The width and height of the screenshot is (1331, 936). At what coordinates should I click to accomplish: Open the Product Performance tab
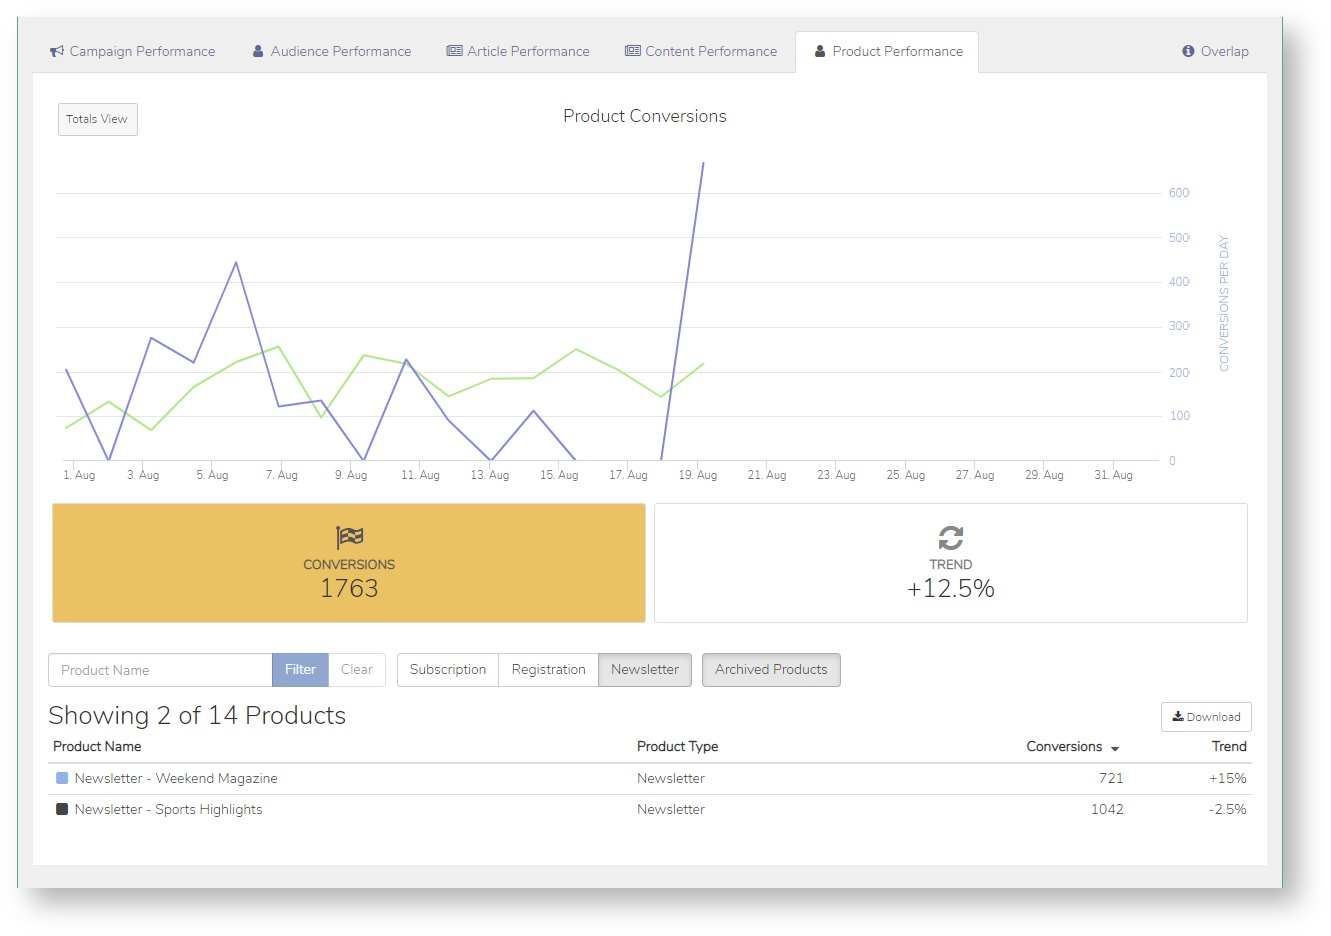(x=887, y=52)
